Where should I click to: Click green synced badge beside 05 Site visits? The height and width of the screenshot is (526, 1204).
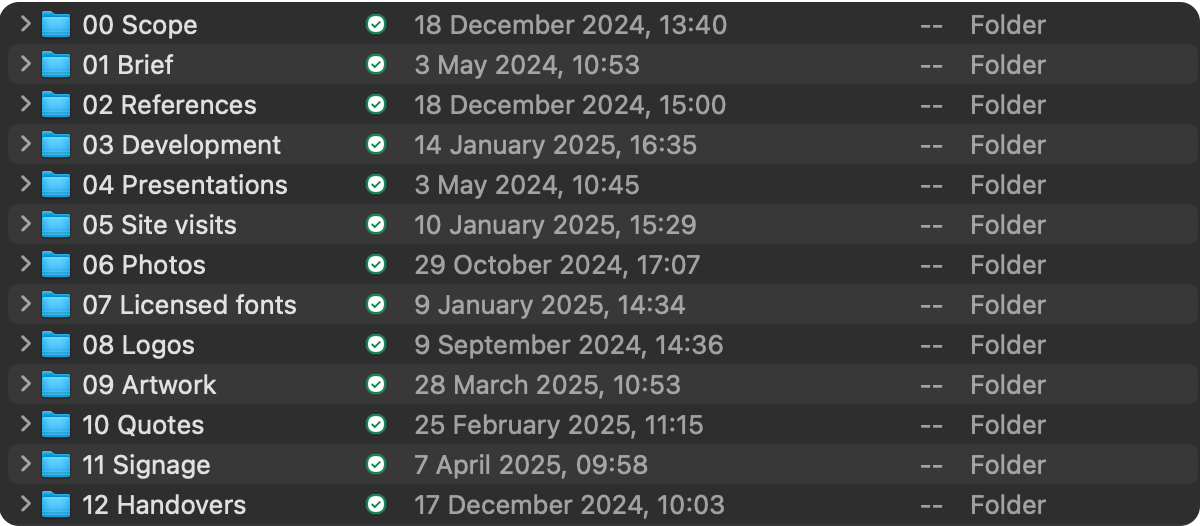pyautogui.click(x=376, y=225)
